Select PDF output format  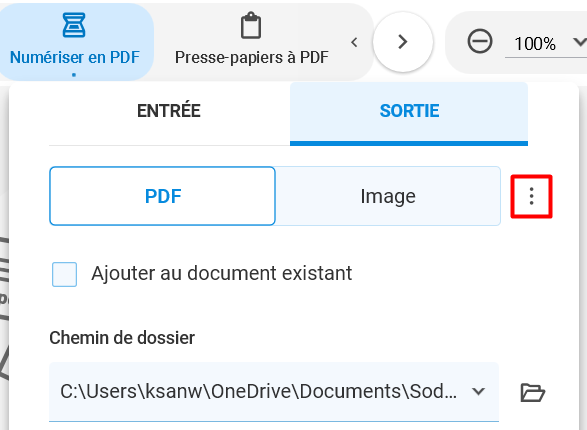click(162, 196)
